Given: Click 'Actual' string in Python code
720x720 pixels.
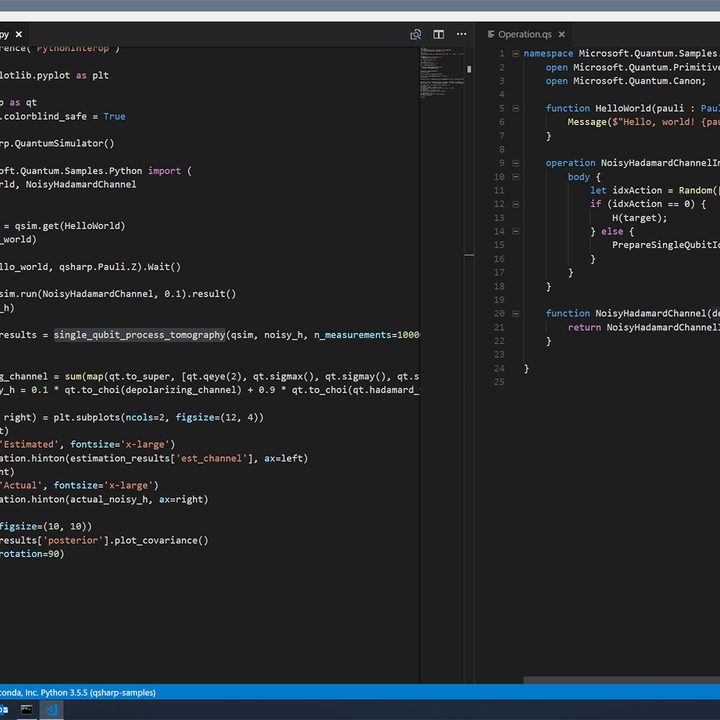Looking at the screenshot, I should click(x=21, y=485).
